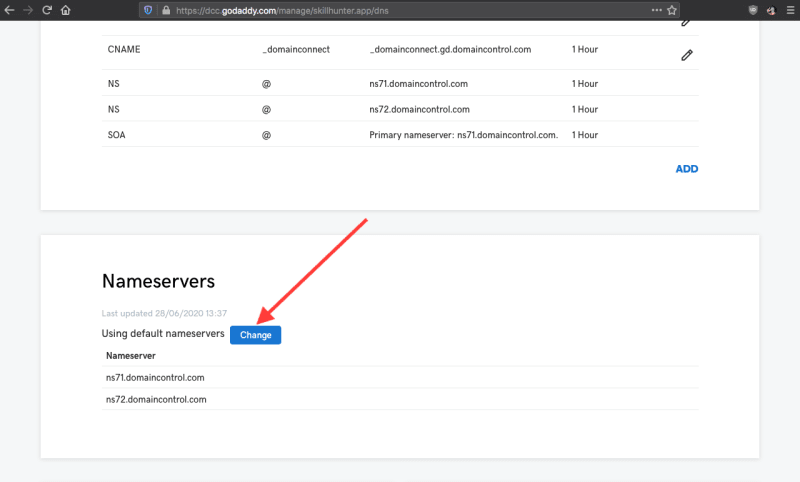Image resolution: width=800 pixels, height=482 pixels.
Task: Select ns72.domaincontrol.com in NS record row
Action: (419, 109)
